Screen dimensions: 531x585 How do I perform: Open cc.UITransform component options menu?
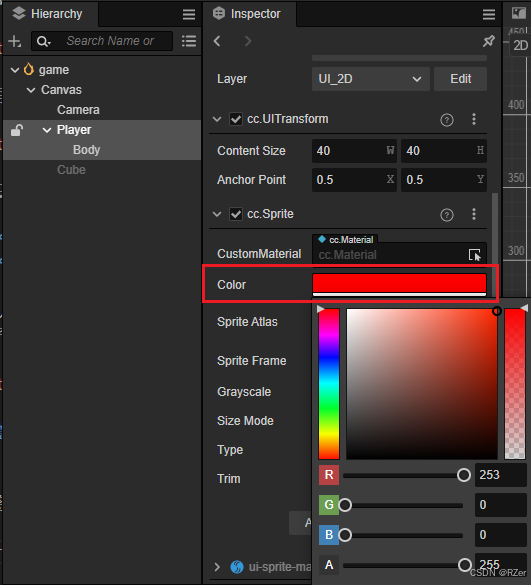click(x=474, y=119)
